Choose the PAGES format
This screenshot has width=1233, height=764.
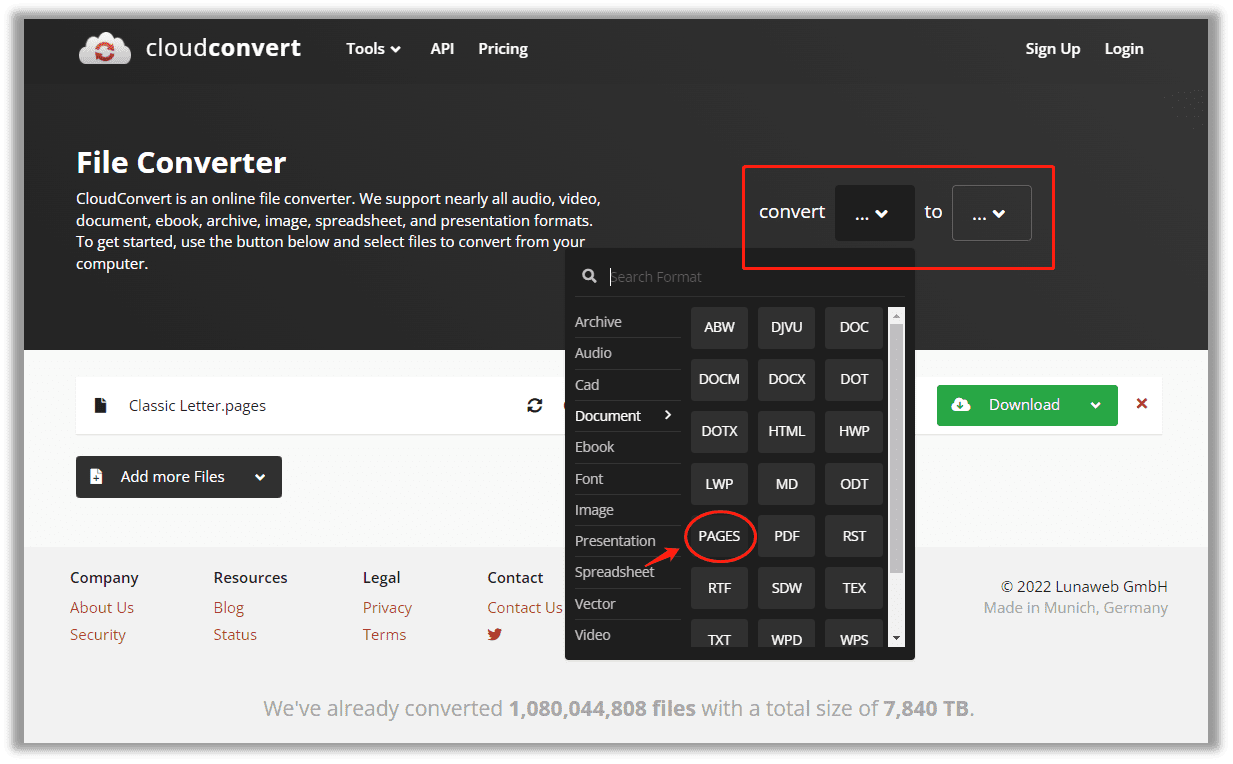[x=719, y=536]
